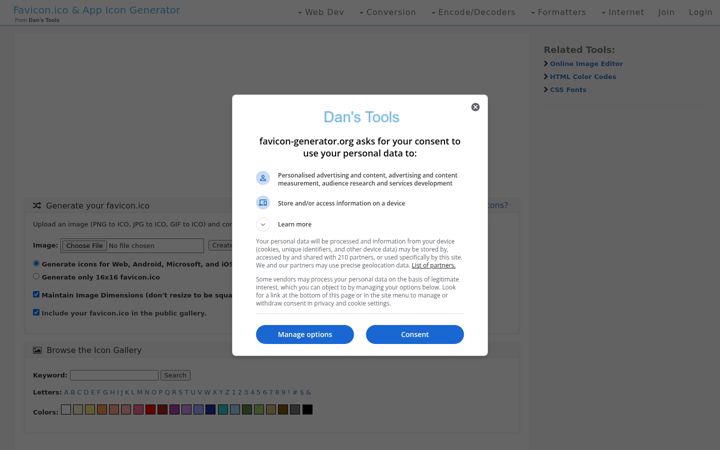This screenshot has height=450, width=720.
Task: Select the white color swatch
Action: pos(66,409)
